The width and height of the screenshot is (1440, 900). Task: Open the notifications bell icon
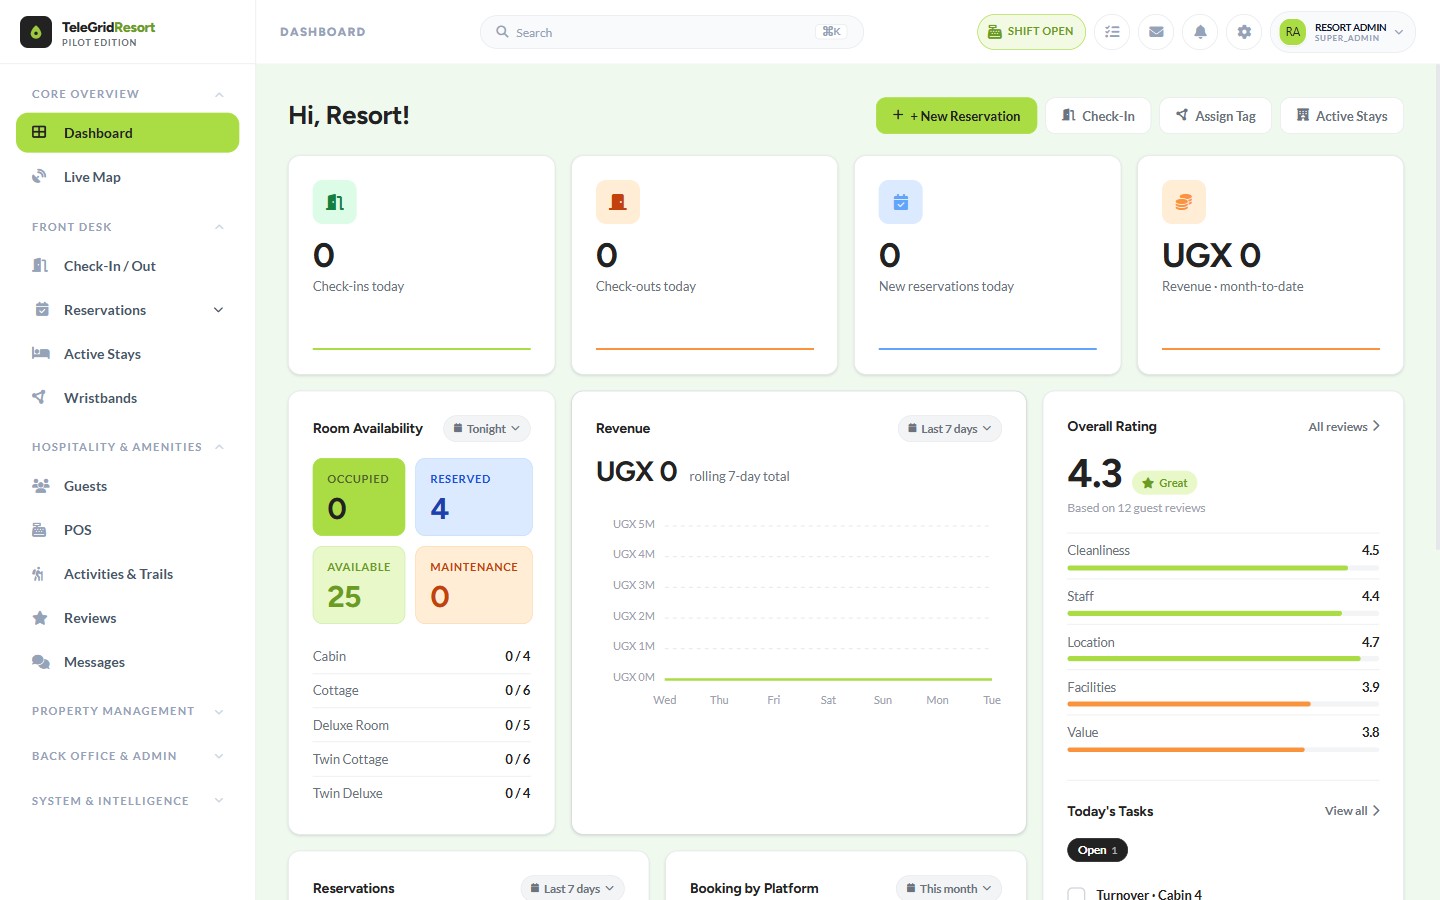coord(1200,32)
